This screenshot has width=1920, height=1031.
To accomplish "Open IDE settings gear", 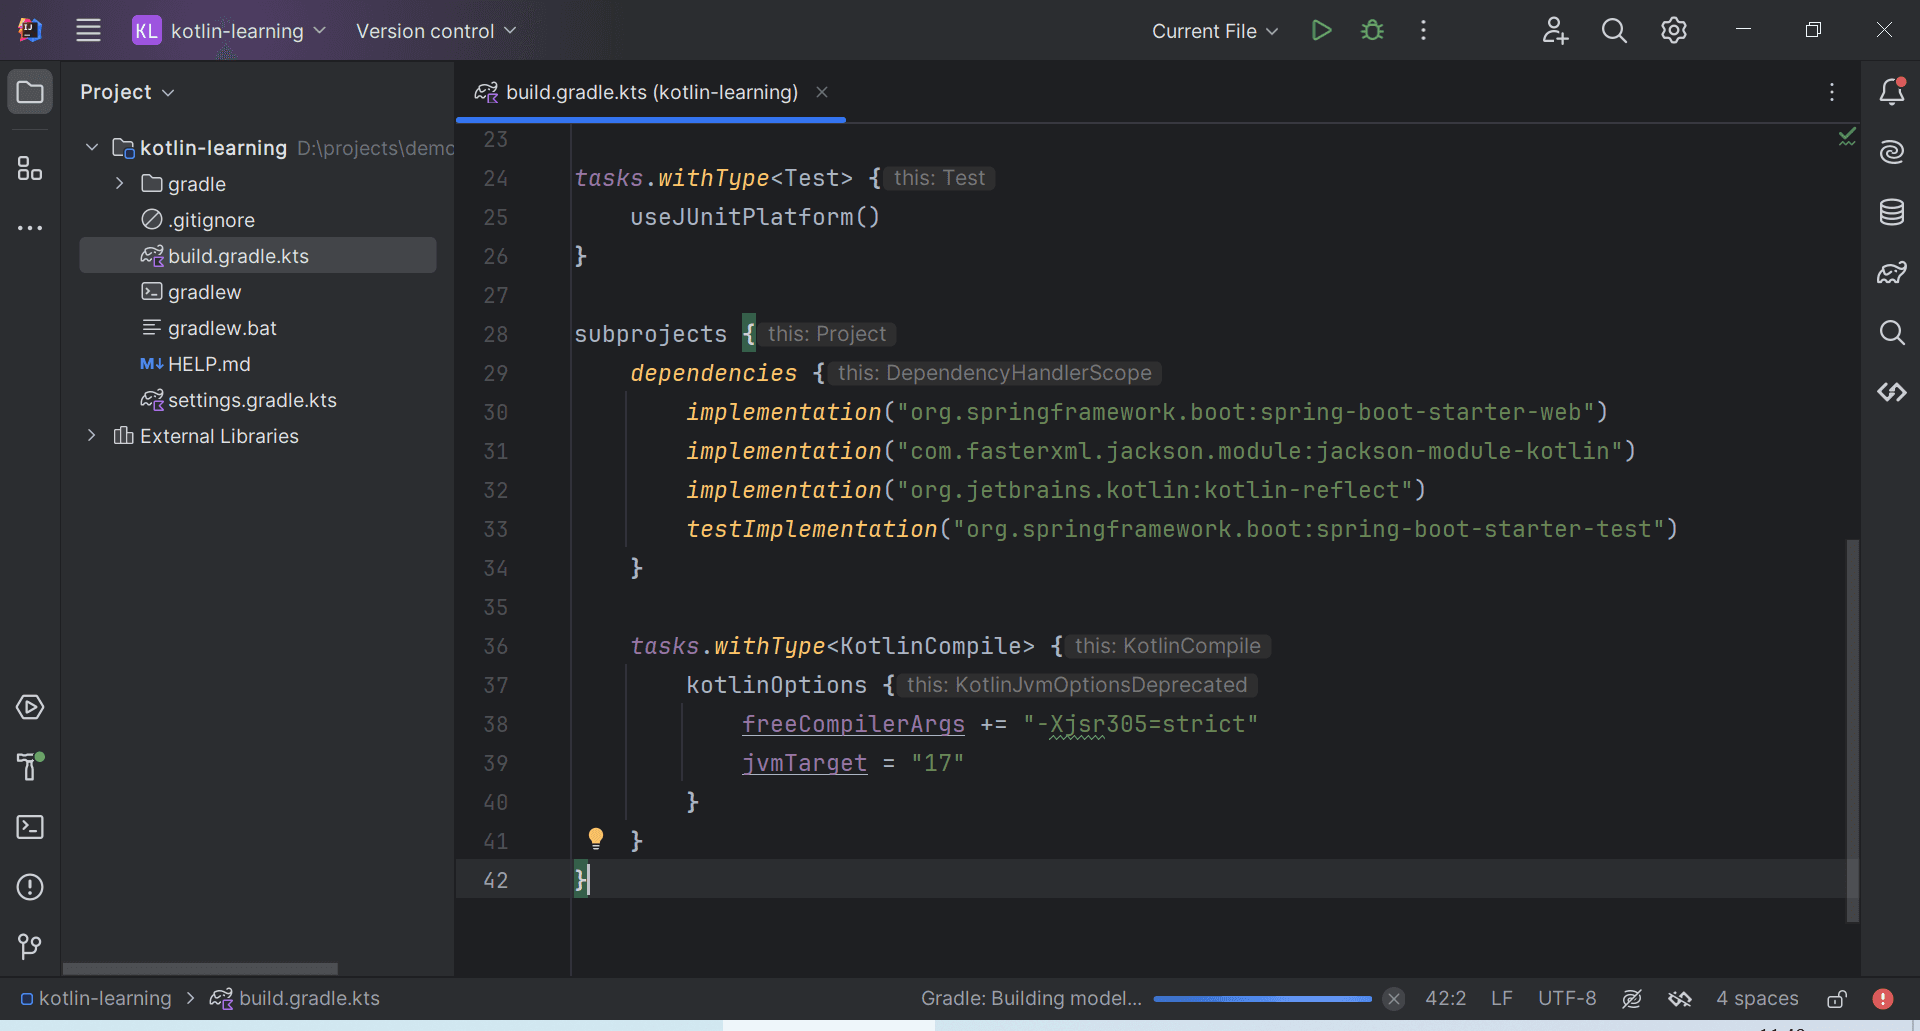I will [x=1674, y=30].
